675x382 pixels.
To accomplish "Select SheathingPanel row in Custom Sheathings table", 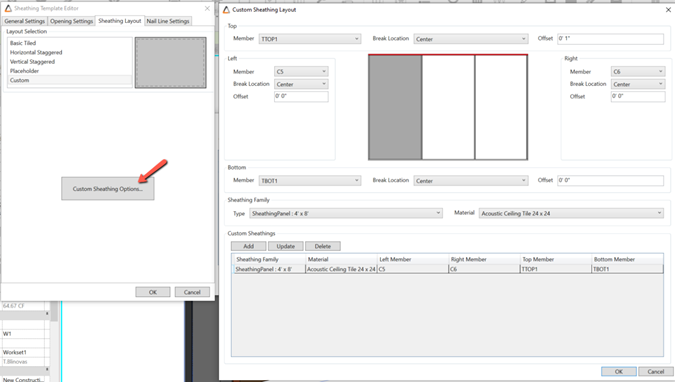I will (x=448, y=269).
